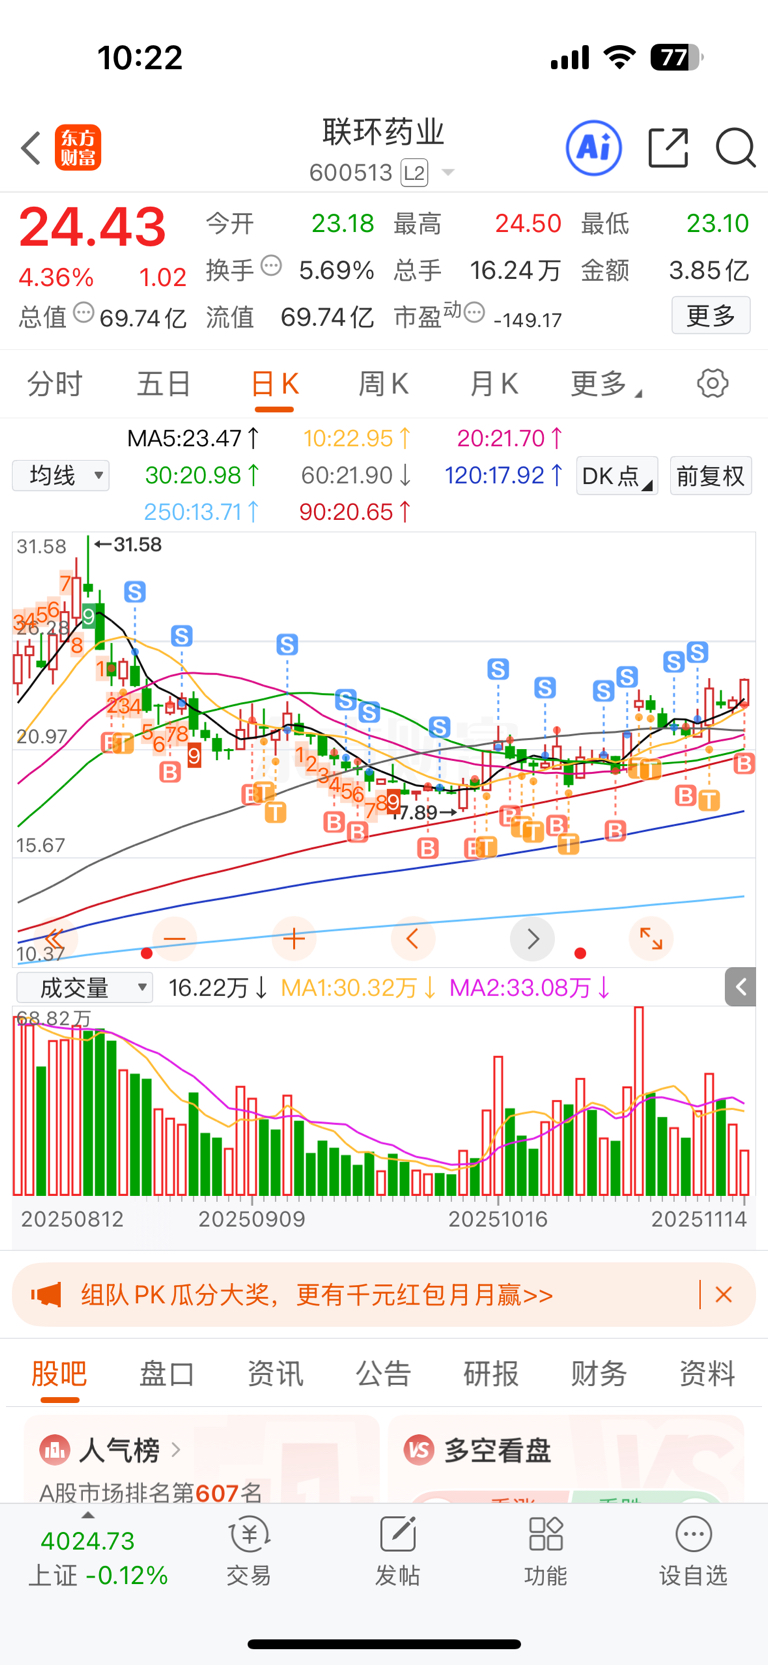The width and height of the screenshot is (769, 1665).
Task: Move chart right with grey arrow
Action: pyautogui.click(x=532, y=939)
